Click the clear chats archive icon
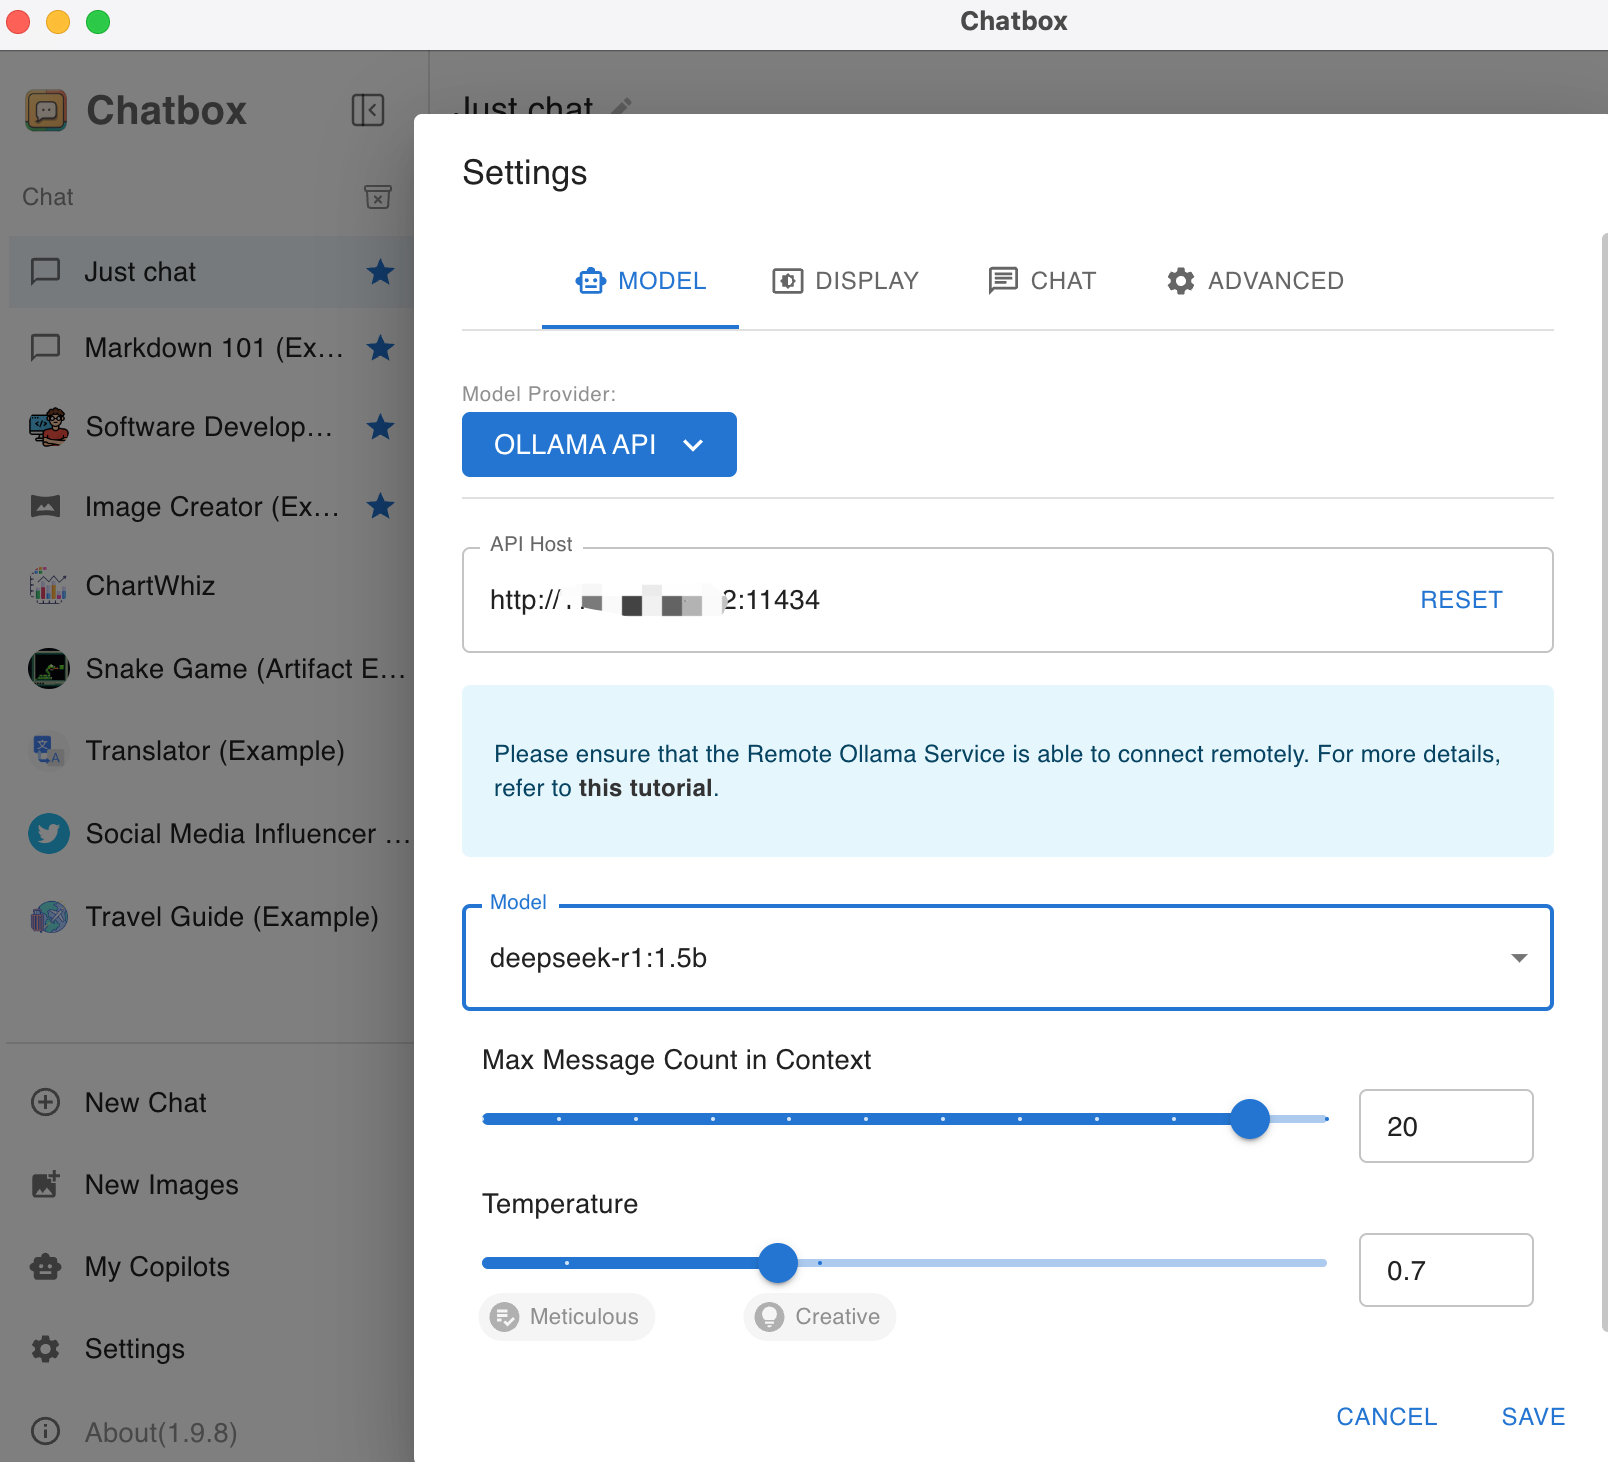This screenshot has height=1462, width=1608. tap(377, 197)
